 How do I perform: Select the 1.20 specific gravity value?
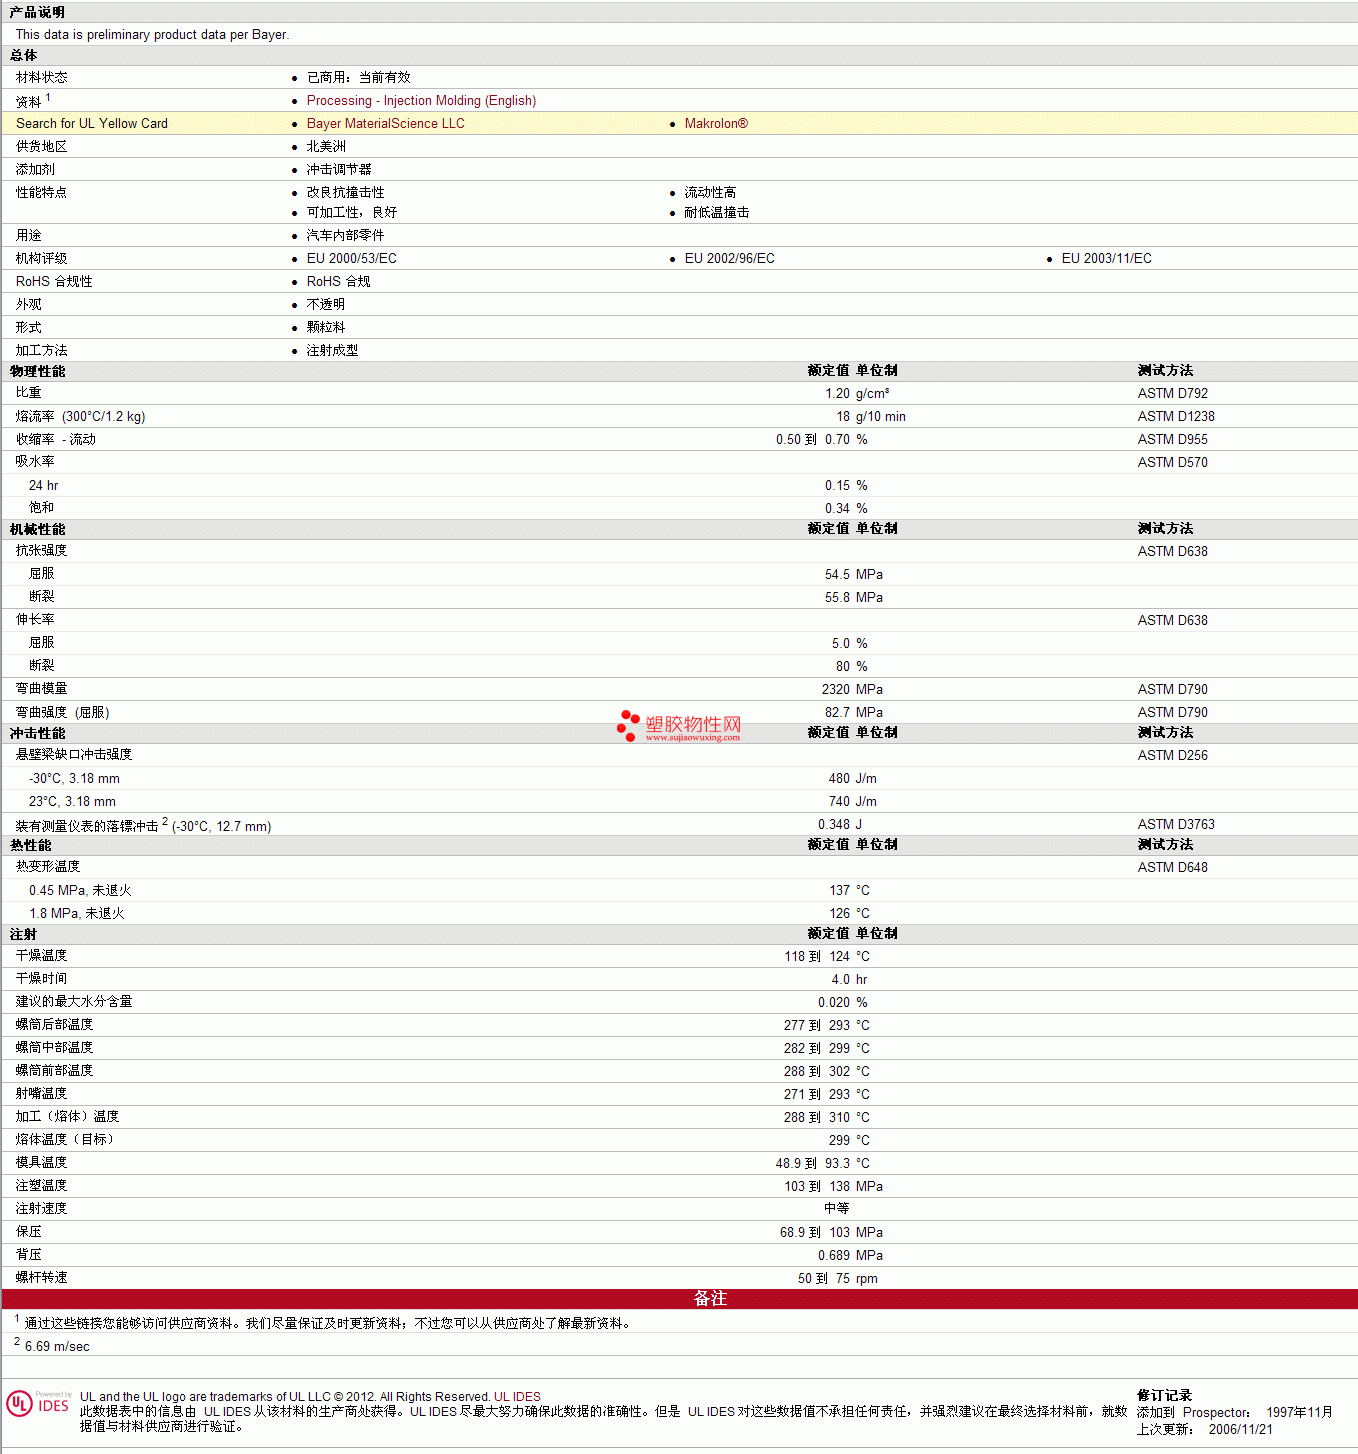click(x=838, y=394)
